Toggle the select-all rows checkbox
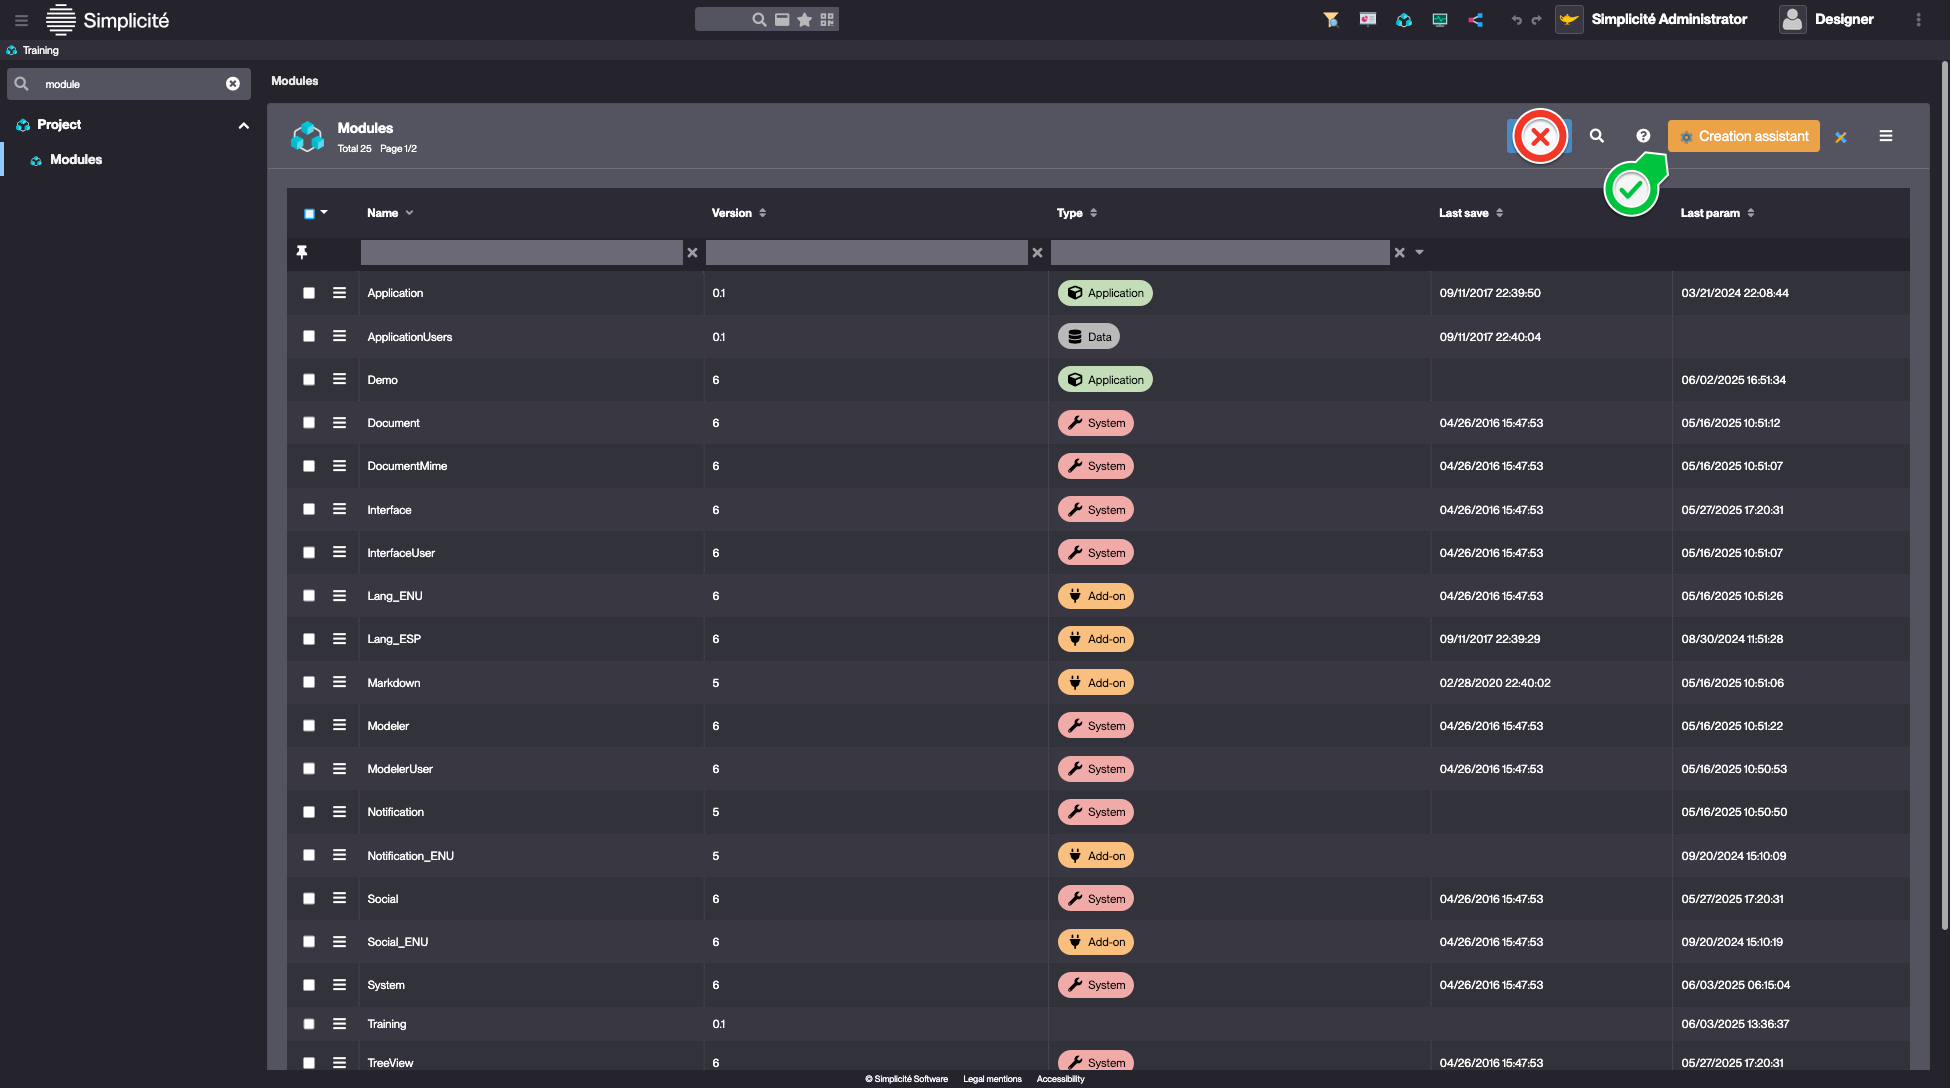 point(309,213)
